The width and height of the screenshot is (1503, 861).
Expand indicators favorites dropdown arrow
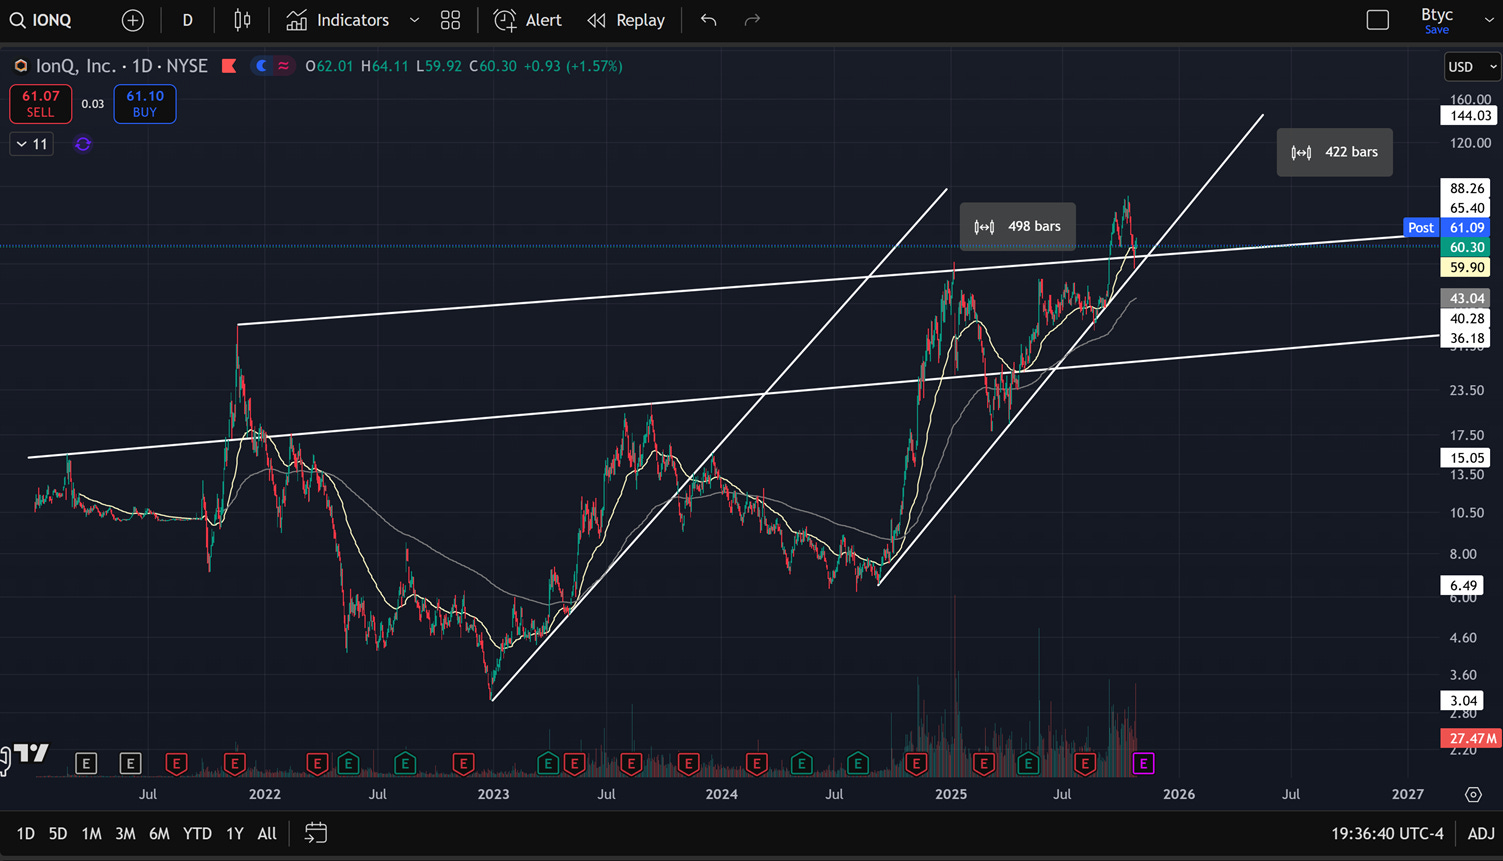(x=414, y=20)
